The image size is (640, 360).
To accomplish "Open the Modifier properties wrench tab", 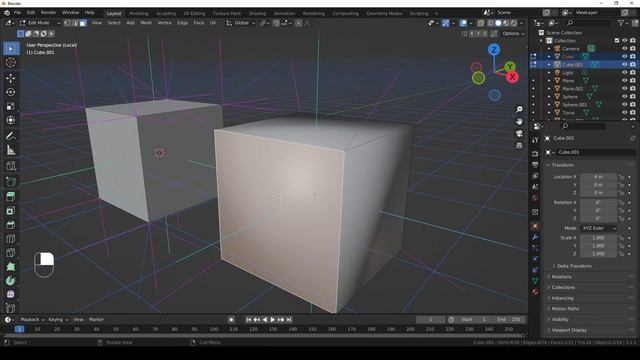I will [535, 237].
